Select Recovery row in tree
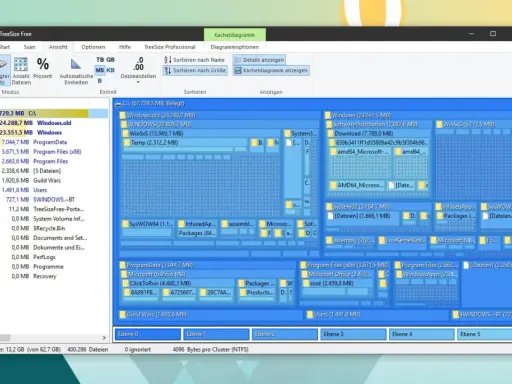The image size is (512, 384). (x=54, y=276)
